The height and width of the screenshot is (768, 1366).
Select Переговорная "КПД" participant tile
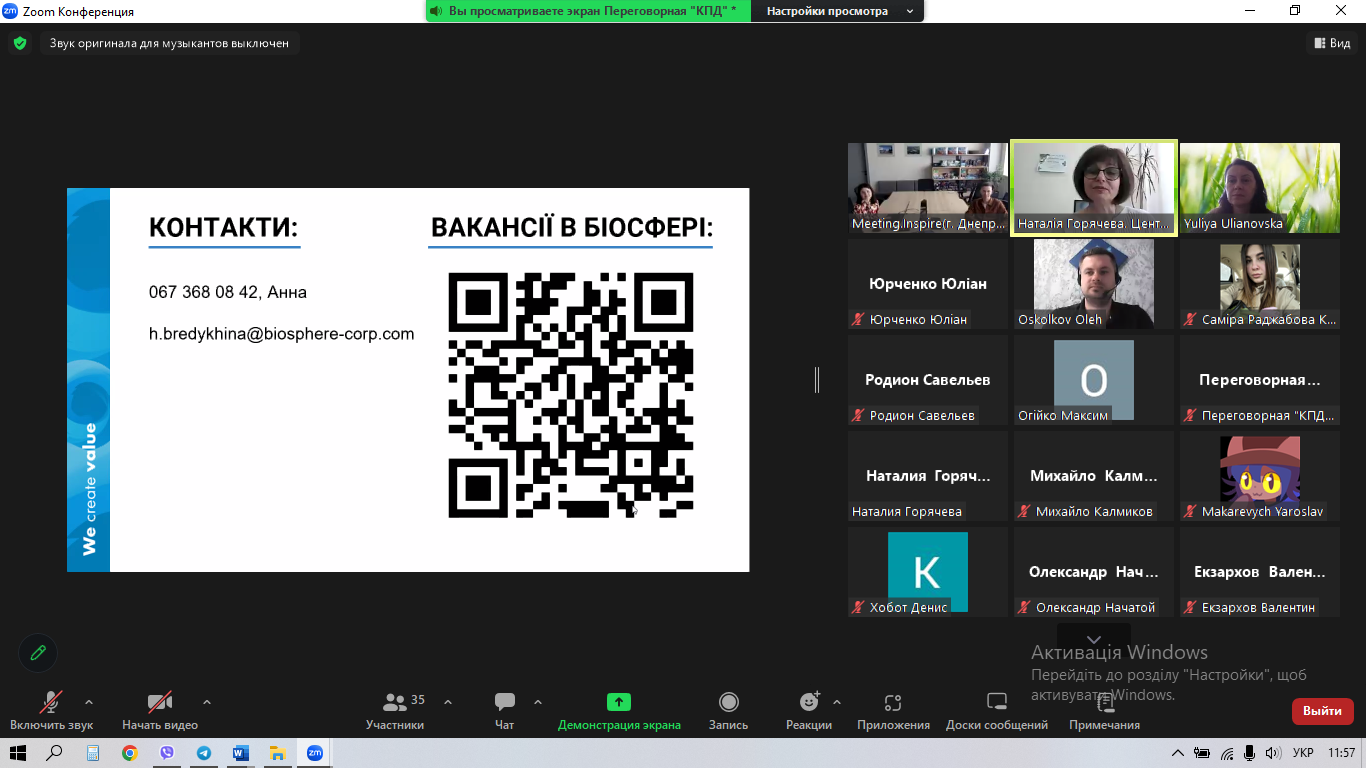(1260, 380)
